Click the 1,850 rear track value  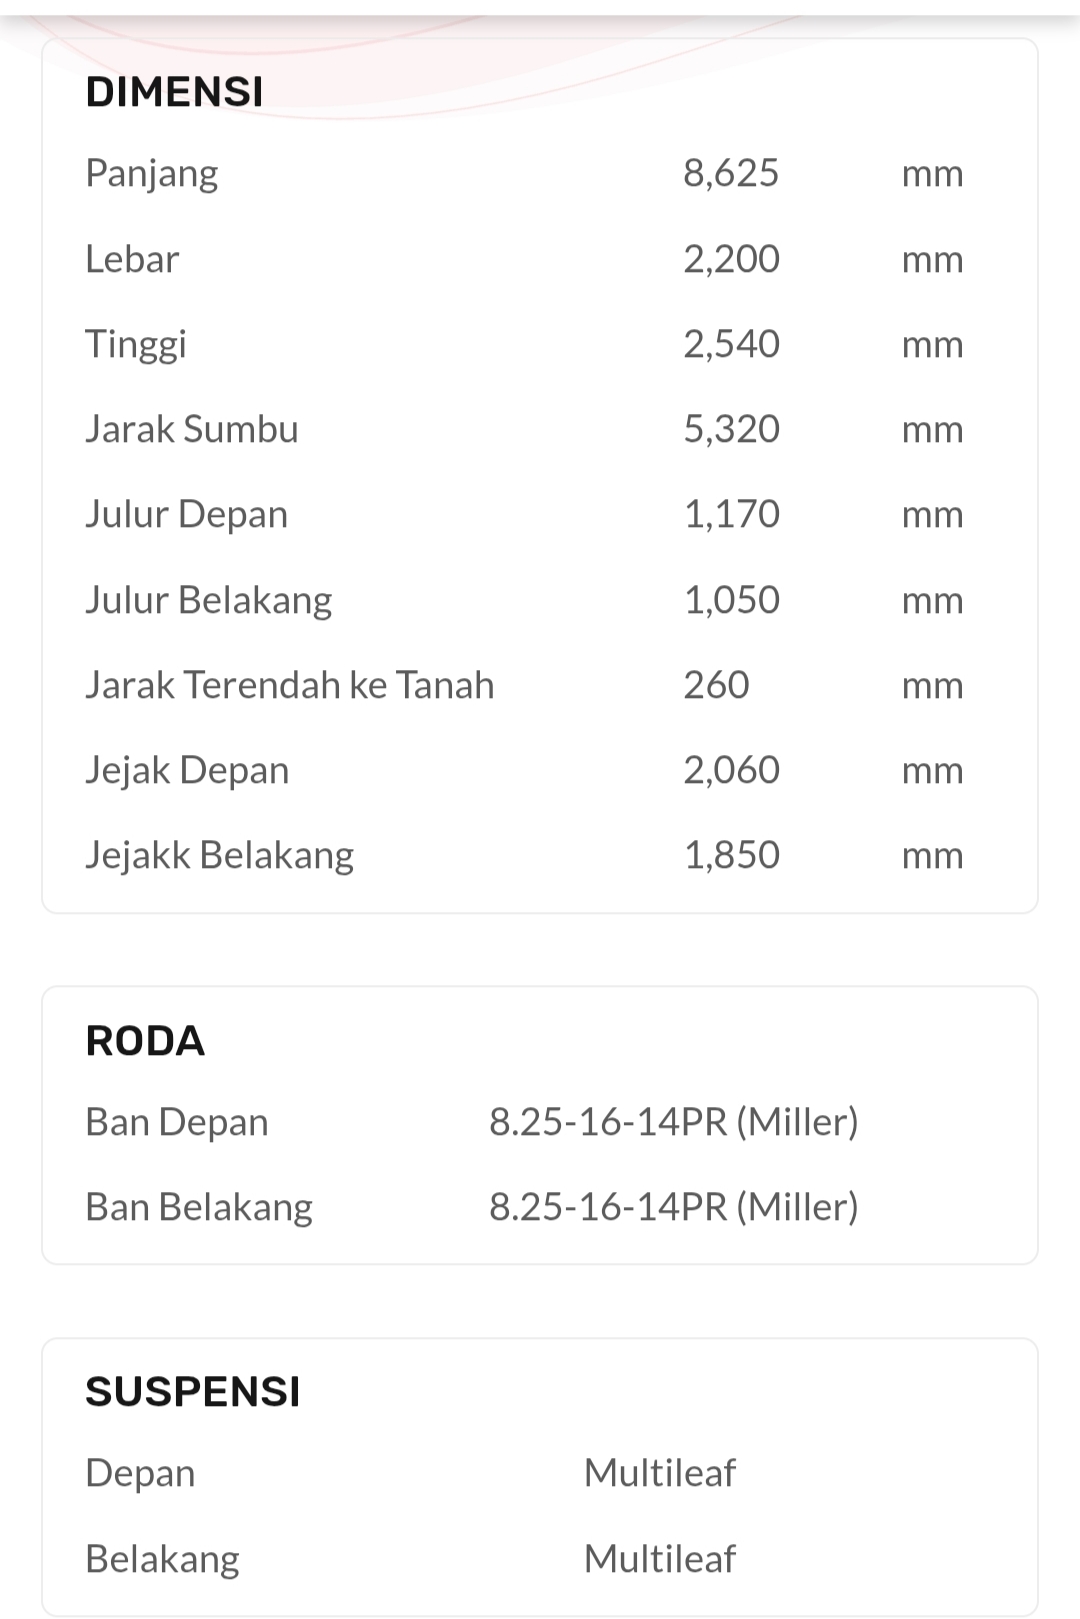pos(731,855)
